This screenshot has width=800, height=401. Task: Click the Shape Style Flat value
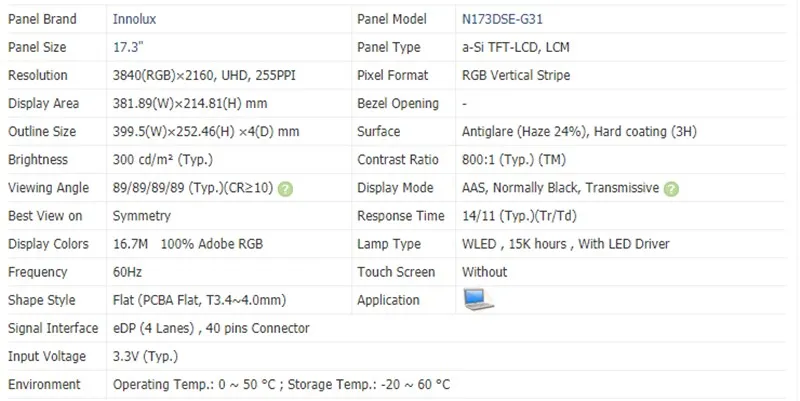199,300
